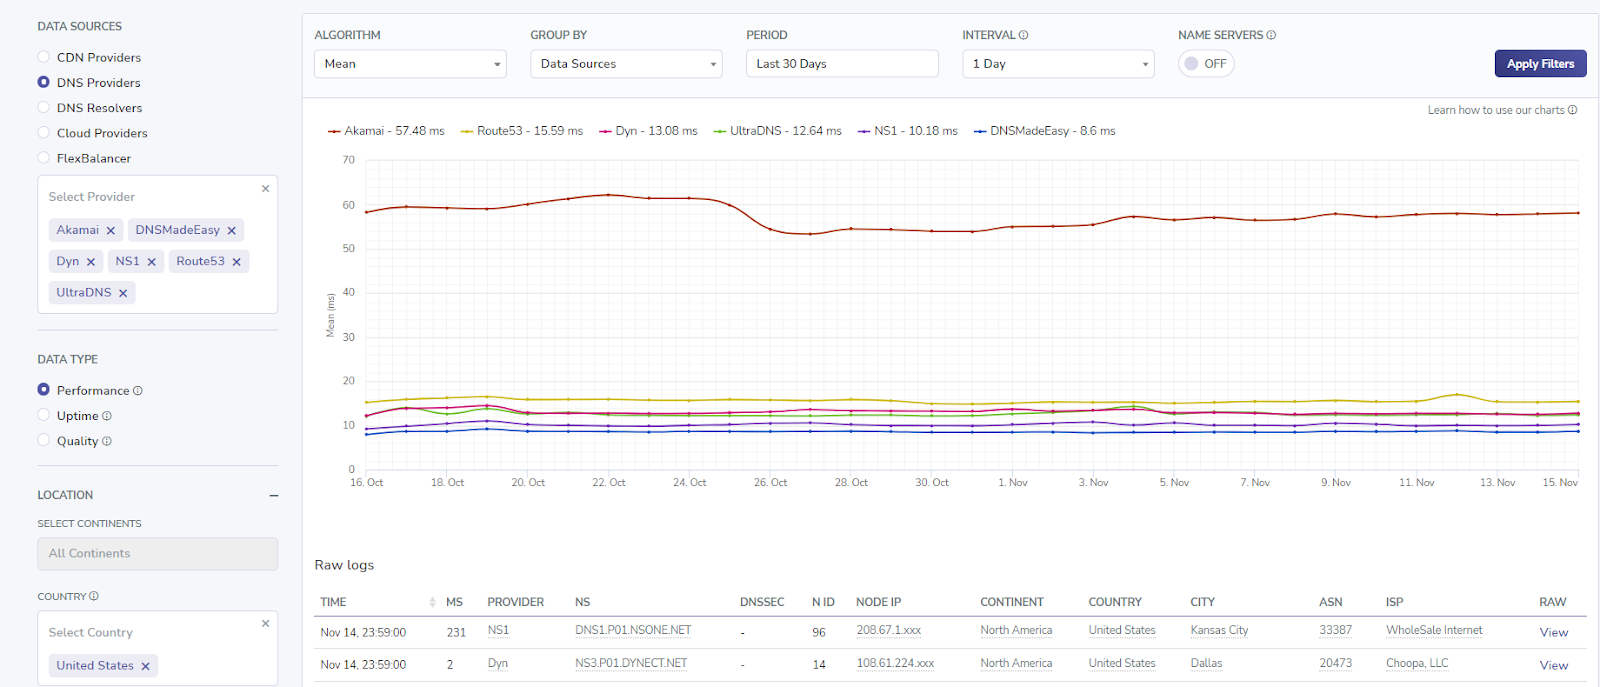Image resolution: width=1600 pixels, height=687 pixels.
Task: Open the Name Servers info tooltip icon
Action: tap(1272, 35)
